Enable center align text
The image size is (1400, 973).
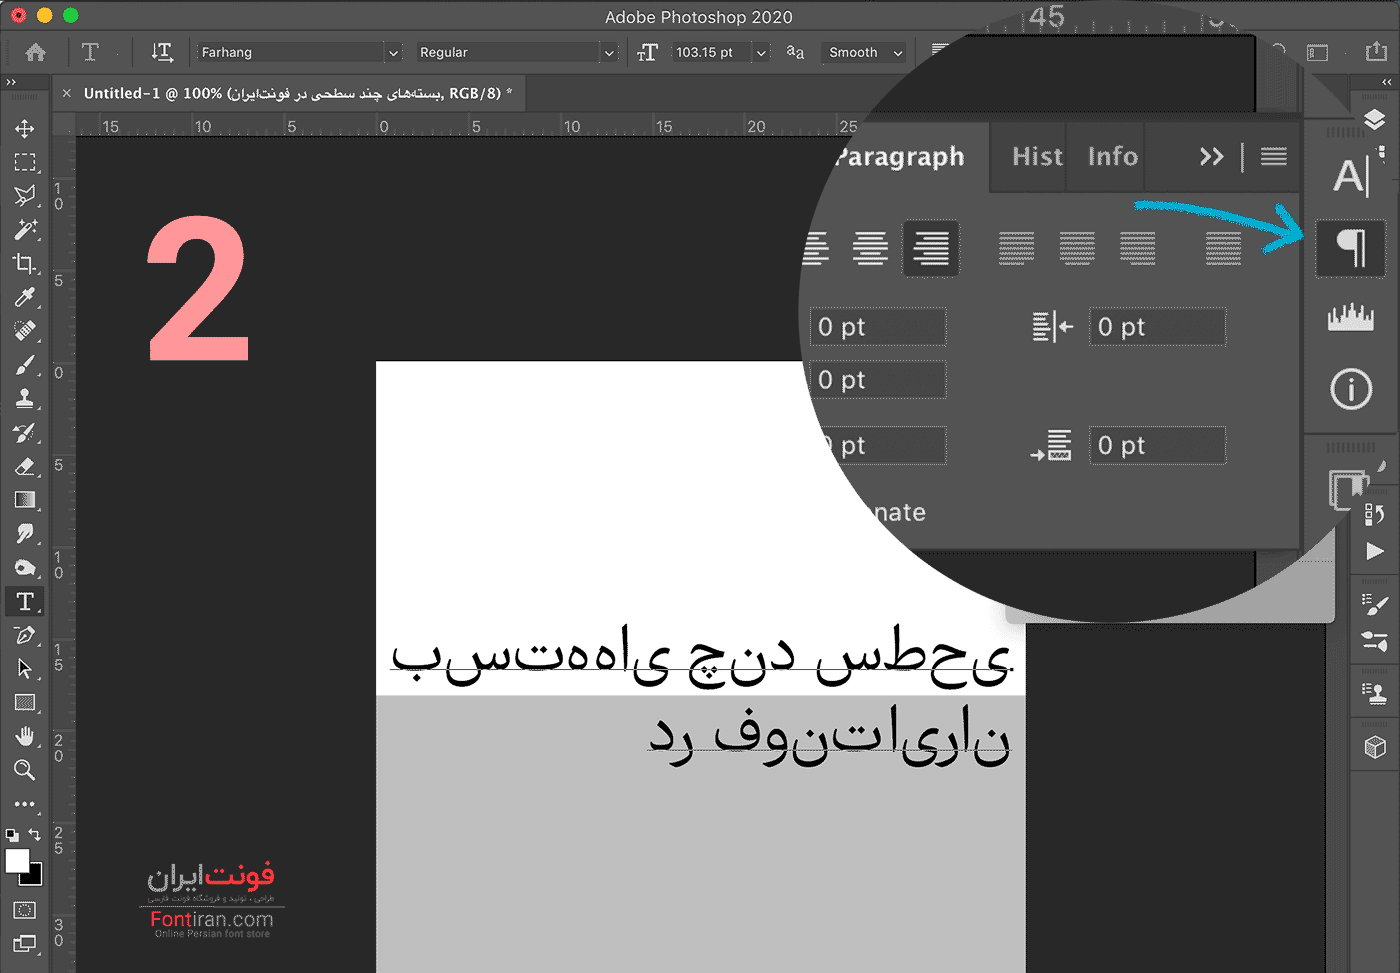(x=870, y=247)
